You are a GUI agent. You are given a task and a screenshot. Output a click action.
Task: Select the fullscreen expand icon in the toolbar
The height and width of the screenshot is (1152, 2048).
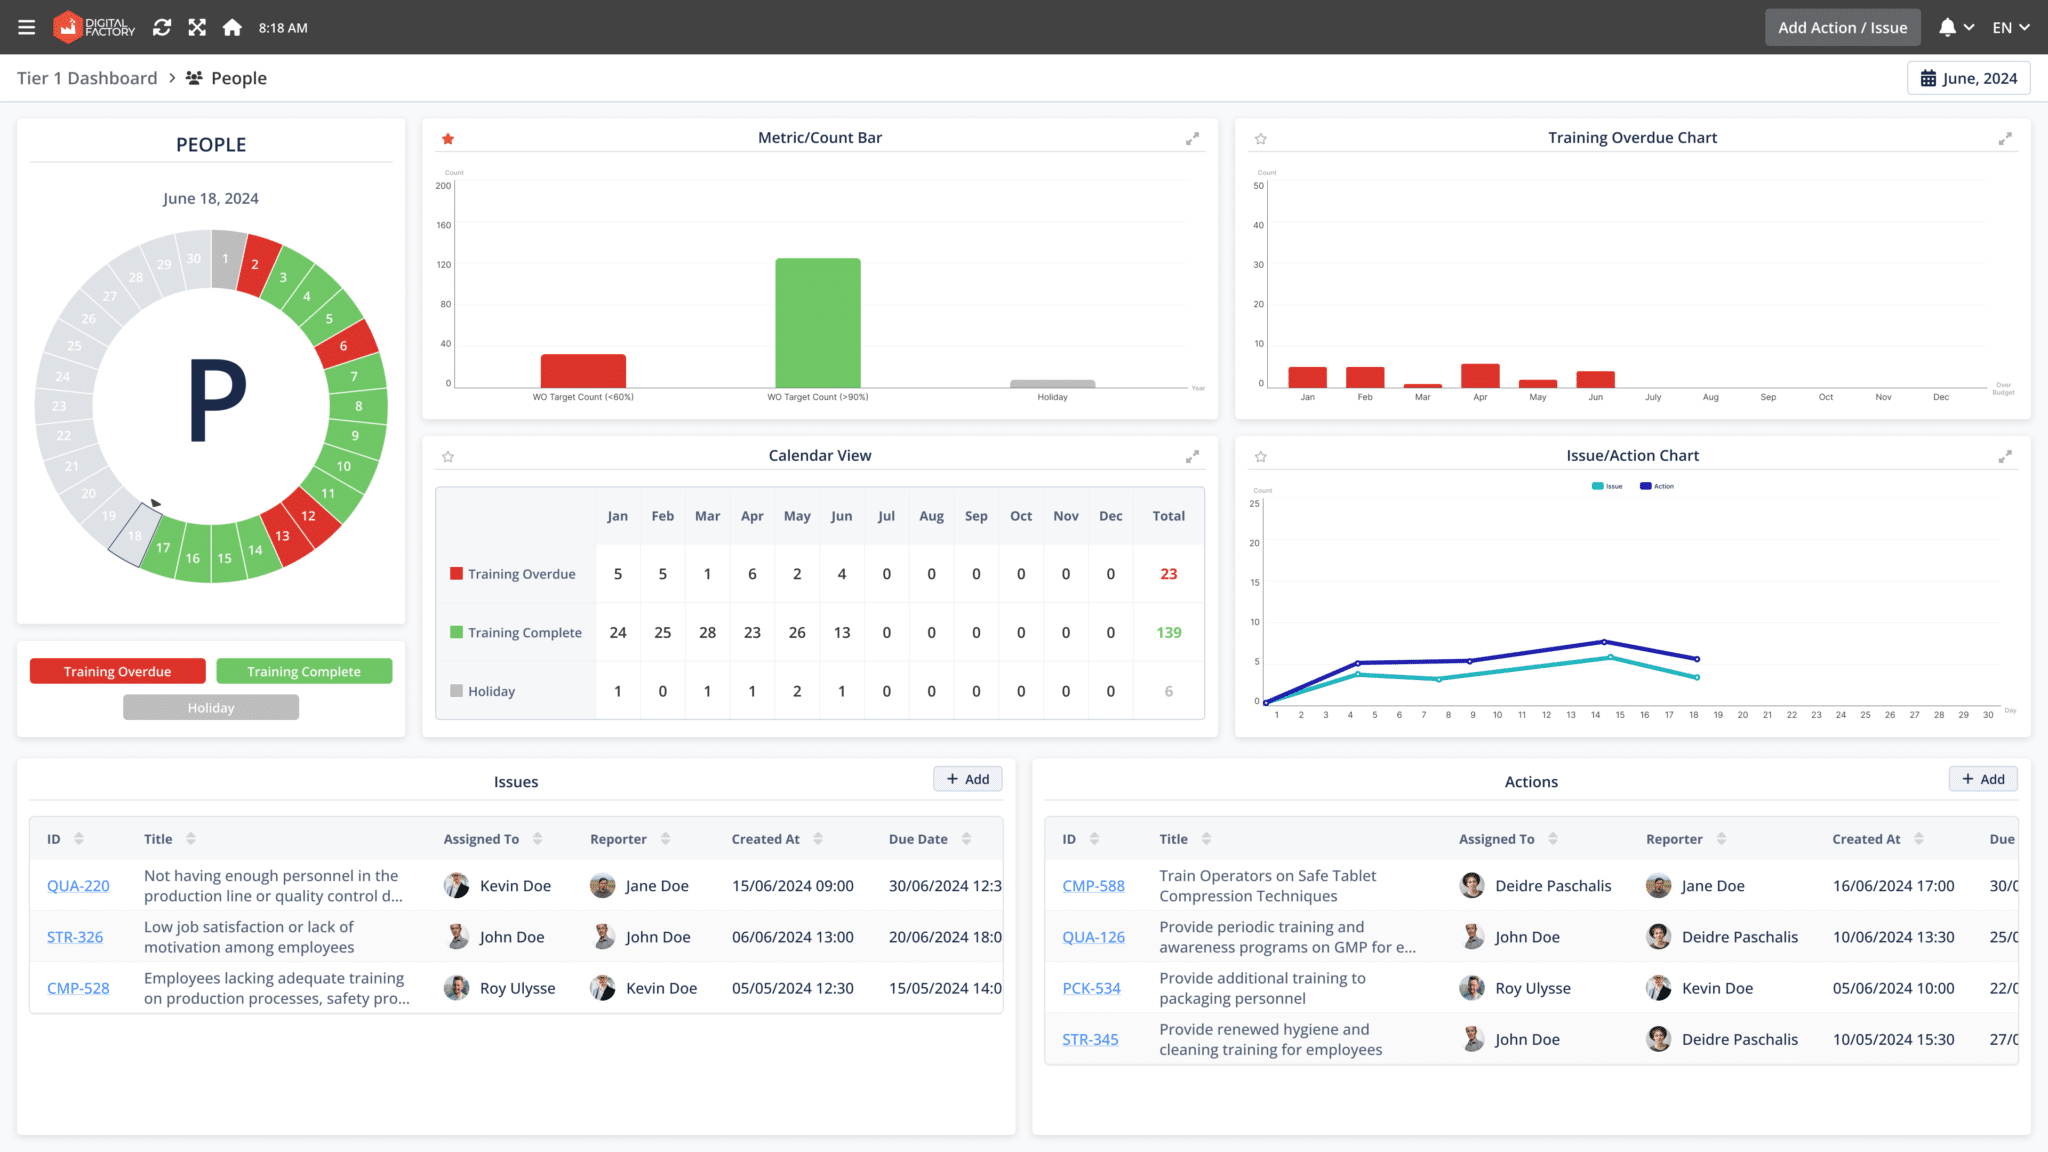[x=197, y=27]
